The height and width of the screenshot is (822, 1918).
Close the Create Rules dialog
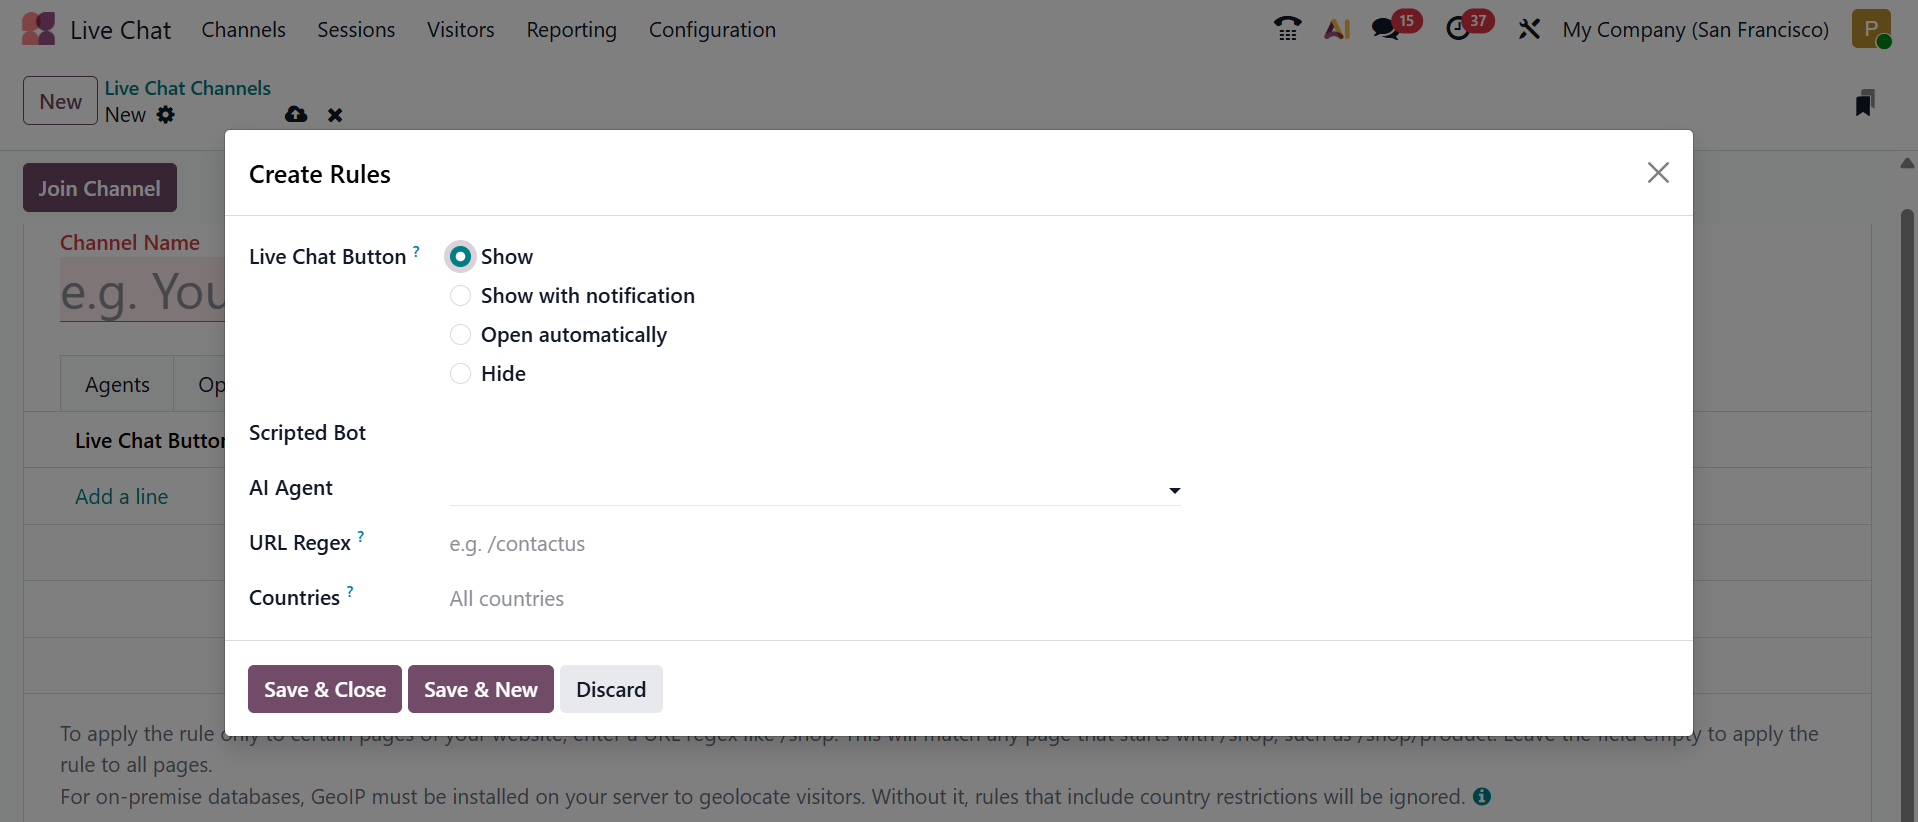pyautogui.click(x=1658, y=173)
